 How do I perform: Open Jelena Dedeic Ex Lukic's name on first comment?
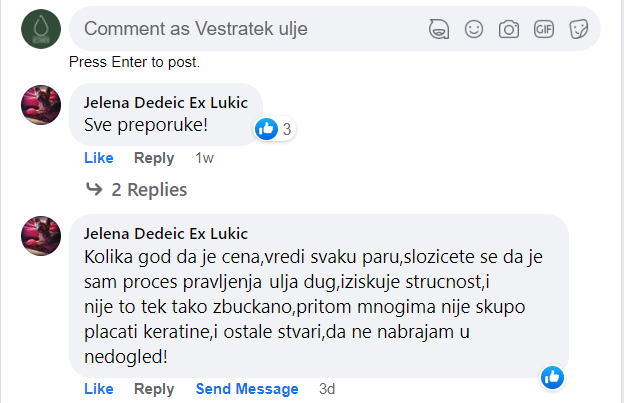[x=166, y=103]
